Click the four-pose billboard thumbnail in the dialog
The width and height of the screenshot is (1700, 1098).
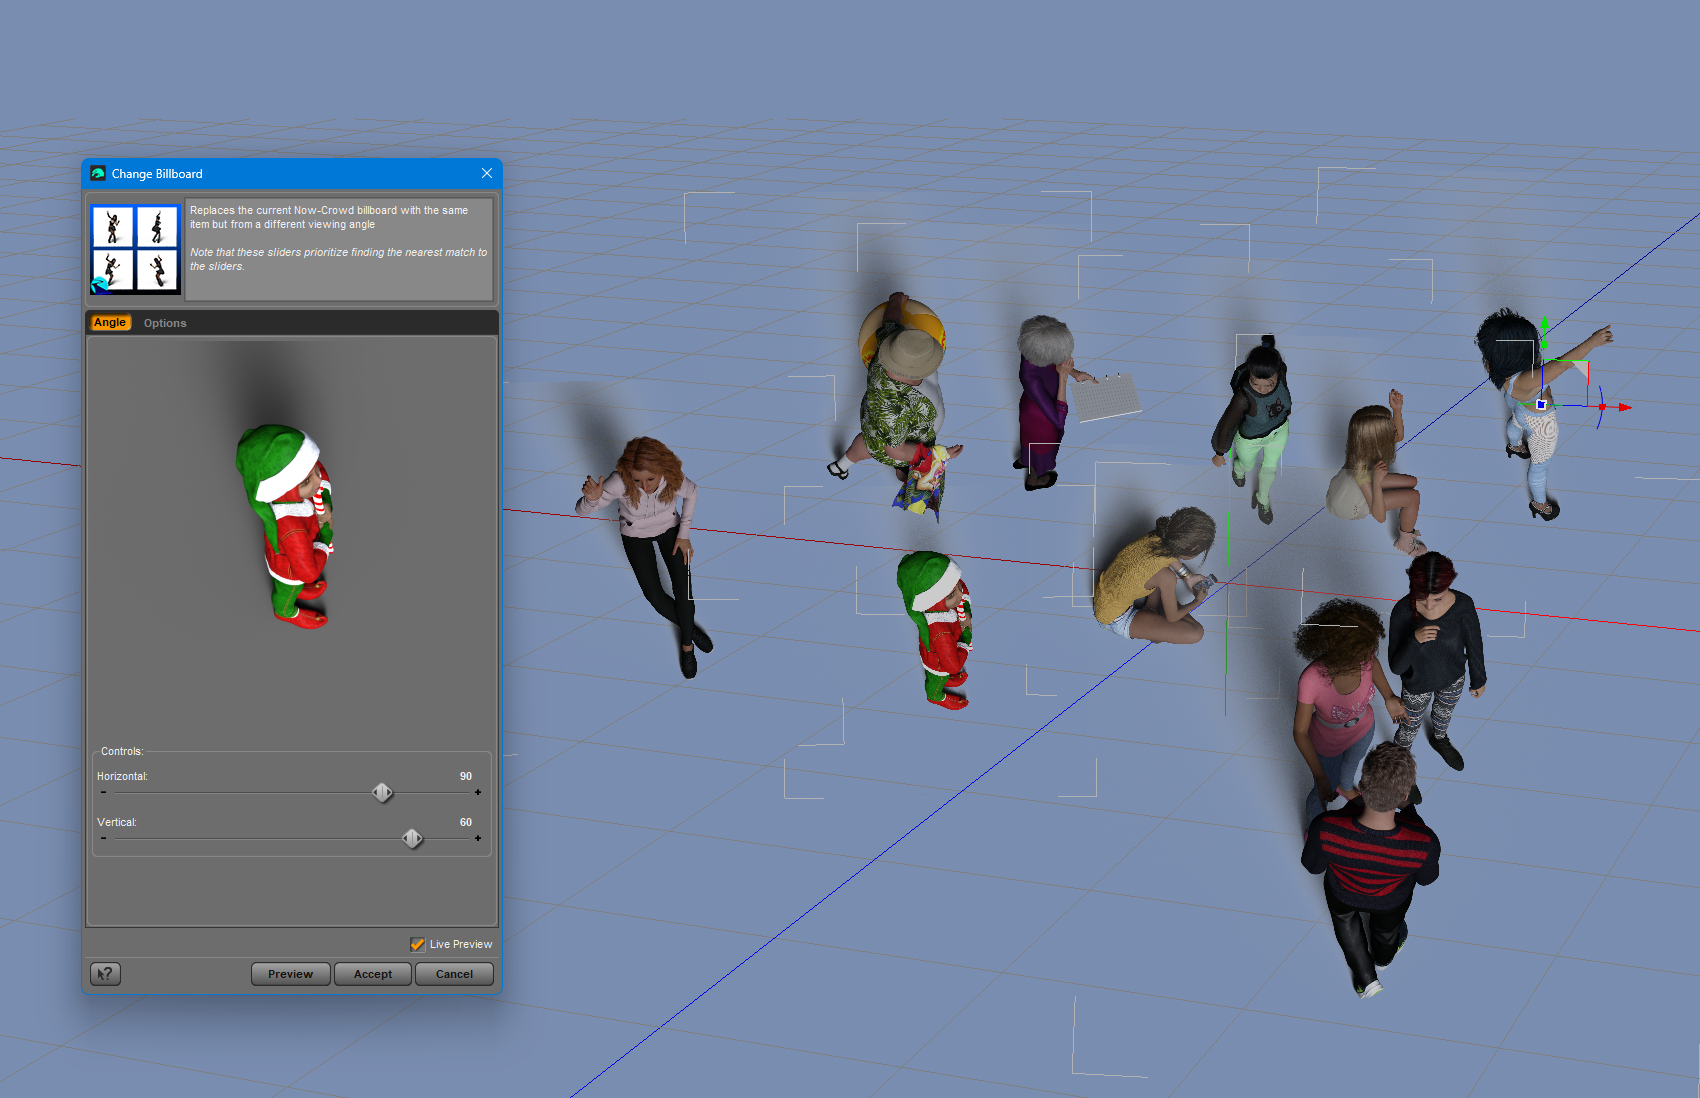(x=135, y=249)
